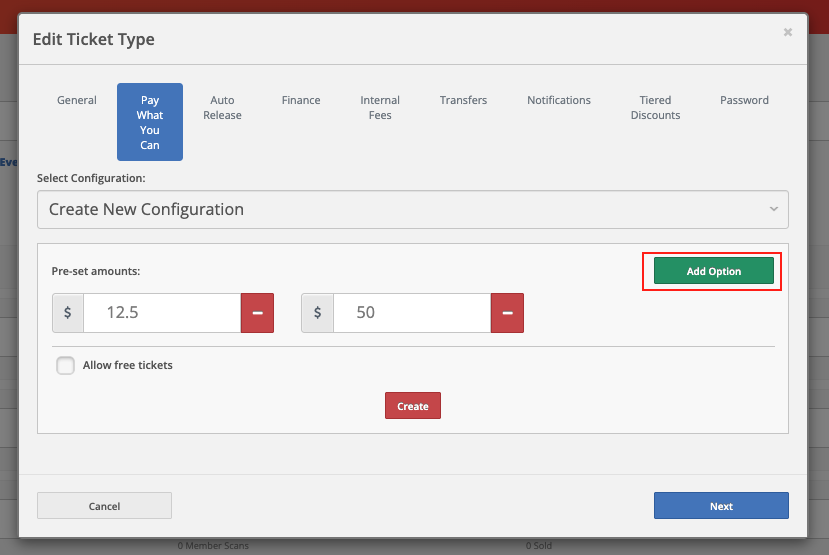Viewport: 829px width, 555px height.
Task: Proceed with the Next button
Action: click(x=721, y=506)
